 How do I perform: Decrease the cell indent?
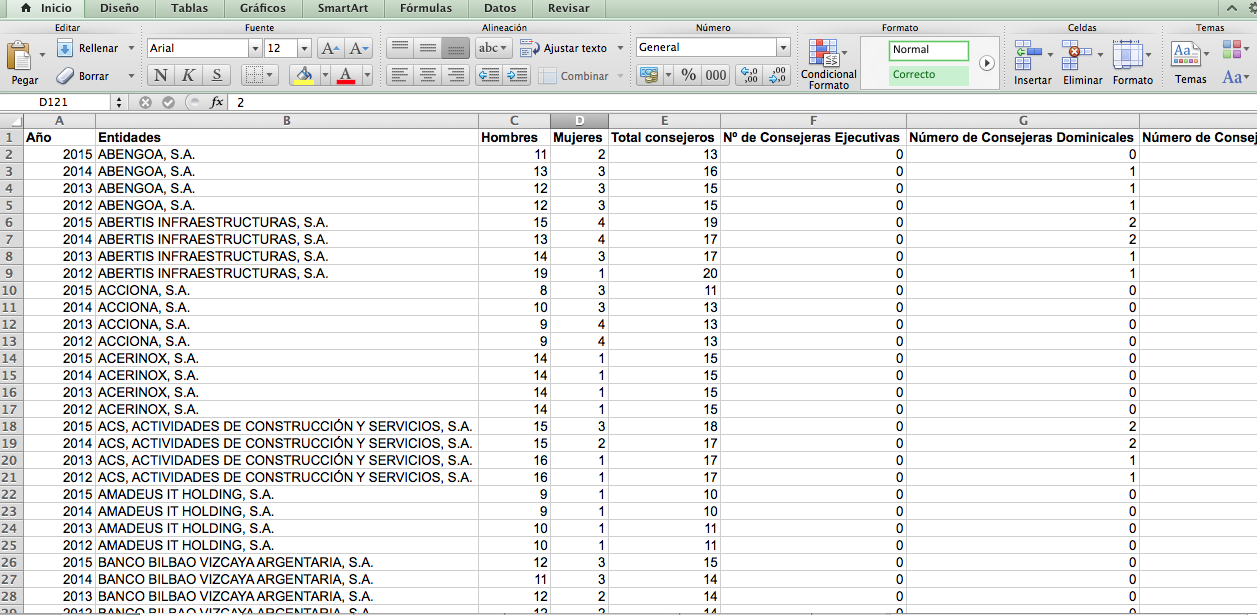pyautogui.click(x=489, y=75)
